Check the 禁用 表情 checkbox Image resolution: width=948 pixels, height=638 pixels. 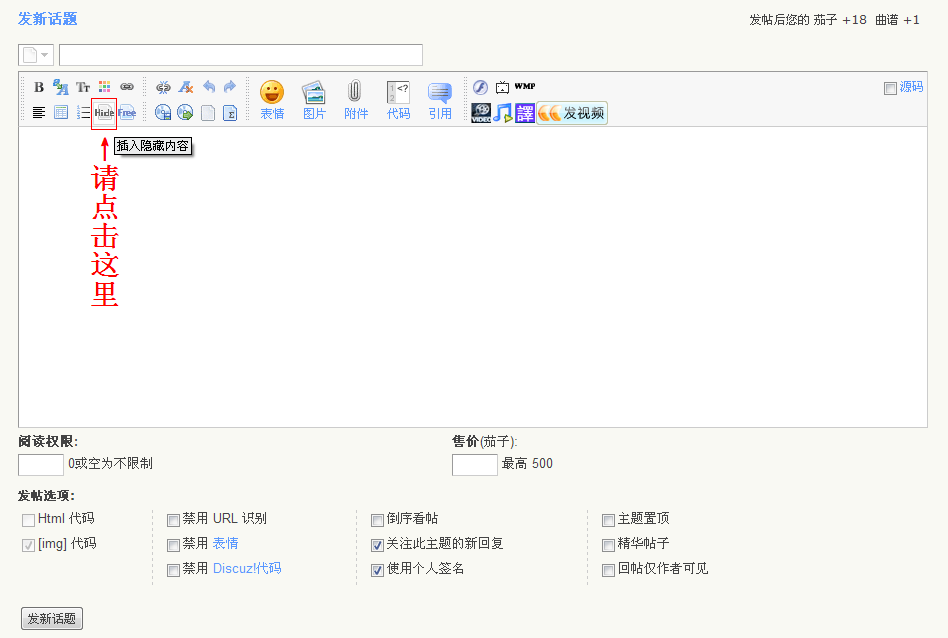pos(173,545)
